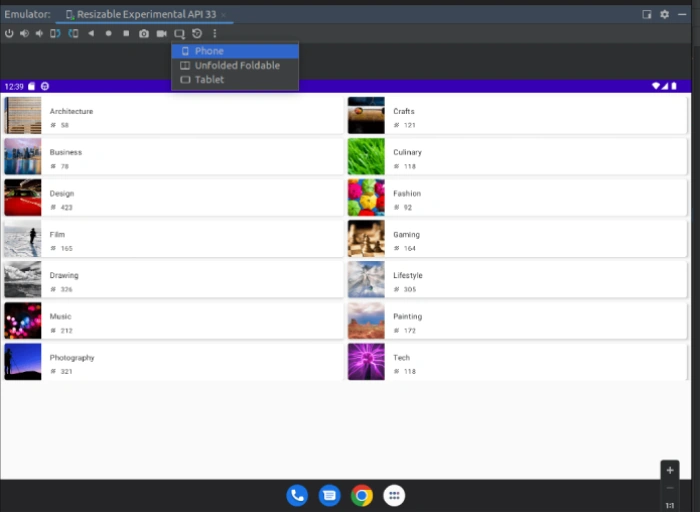Click the battery status icon

point(674,86)
